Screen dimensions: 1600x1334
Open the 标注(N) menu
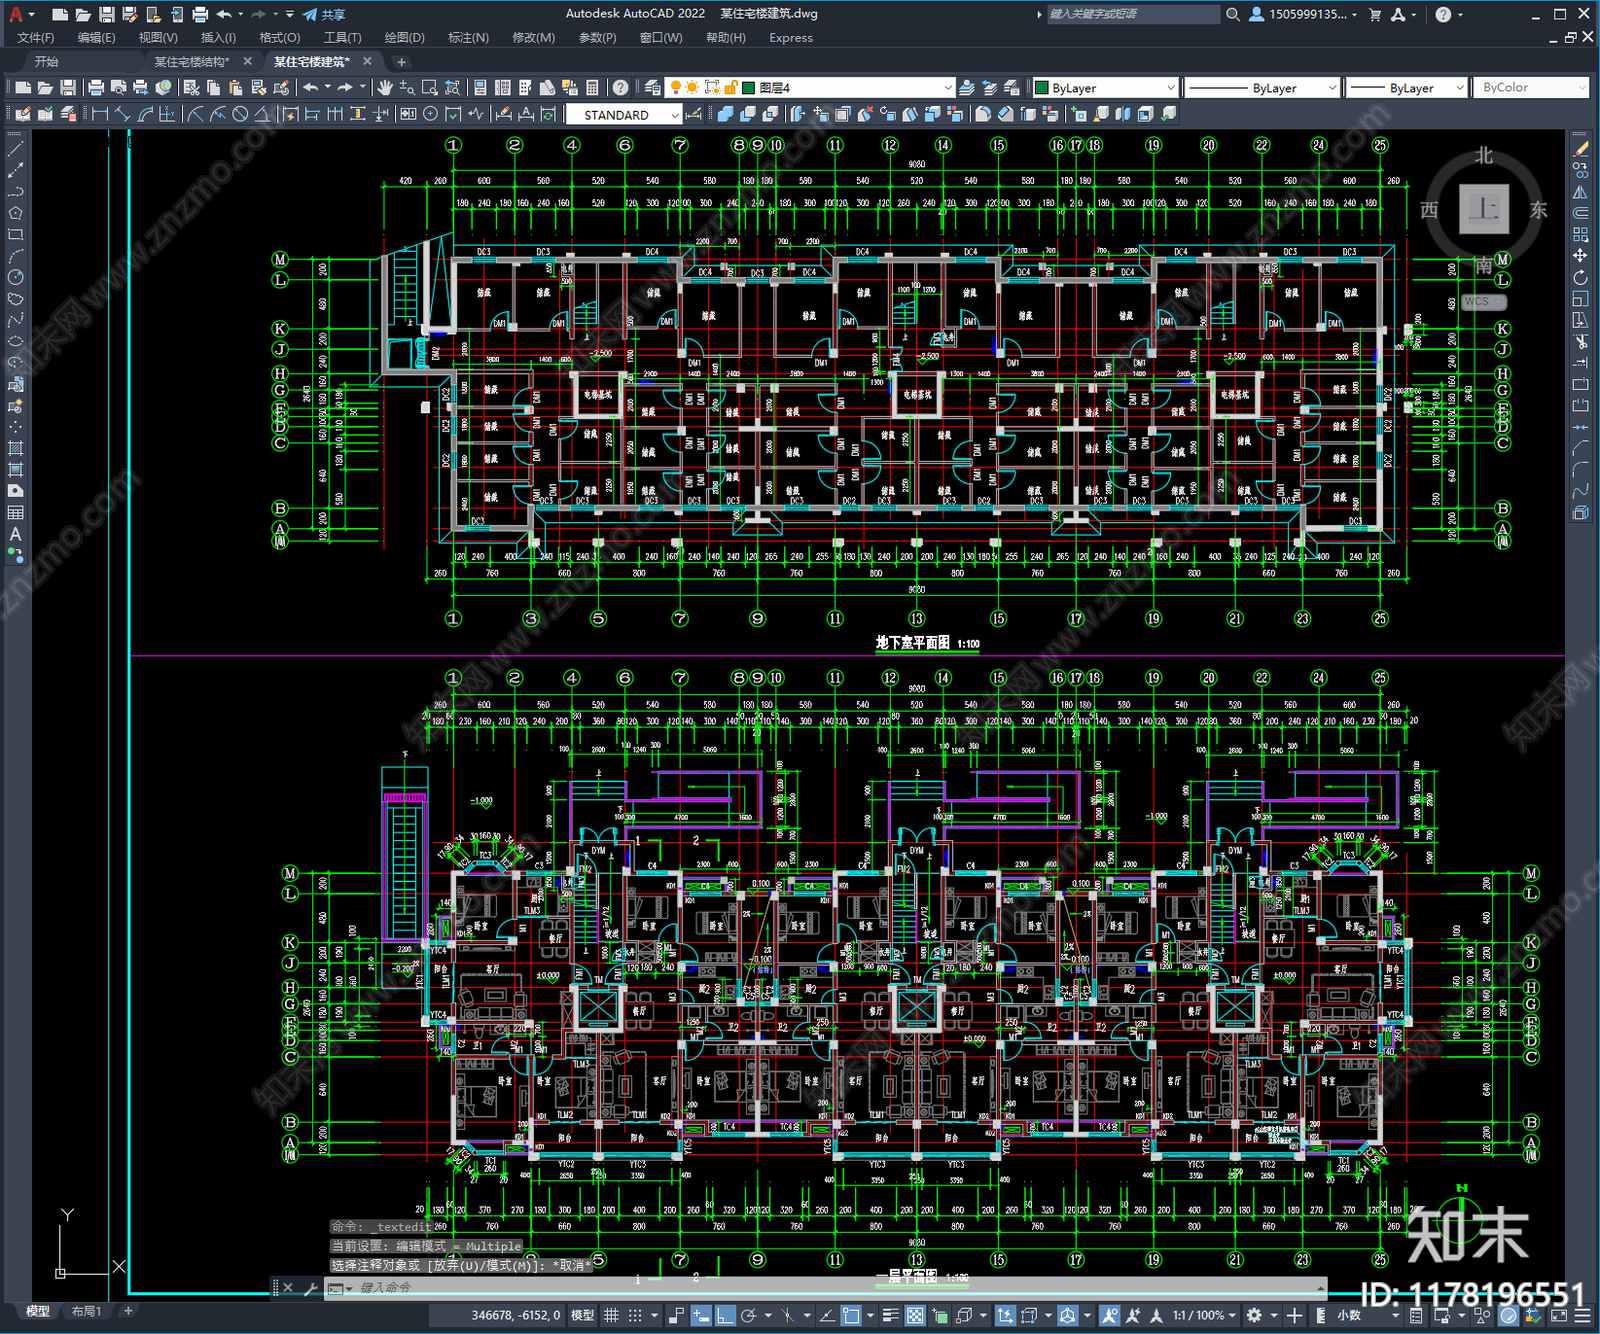(469, 38)
